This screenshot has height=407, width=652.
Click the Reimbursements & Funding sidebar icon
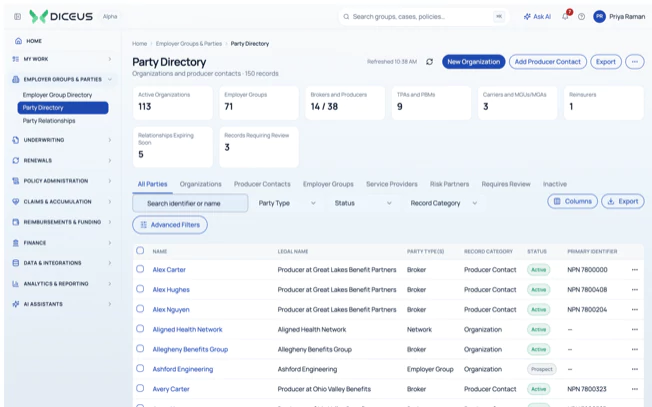[16, 222]
